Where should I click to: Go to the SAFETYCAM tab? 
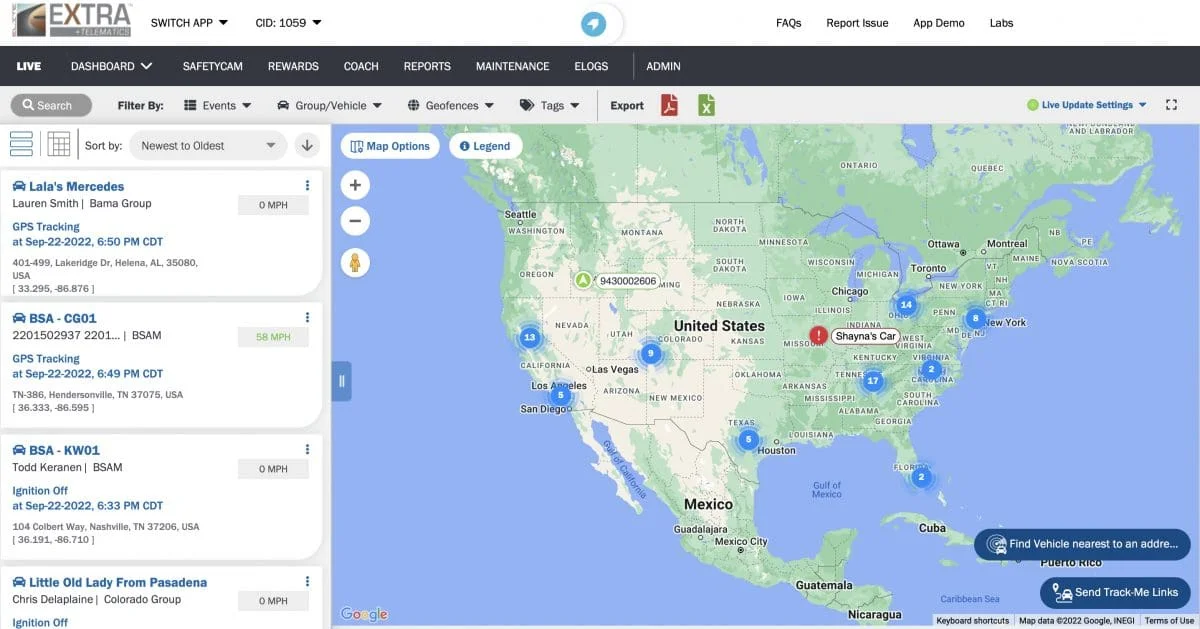[213, 66]
